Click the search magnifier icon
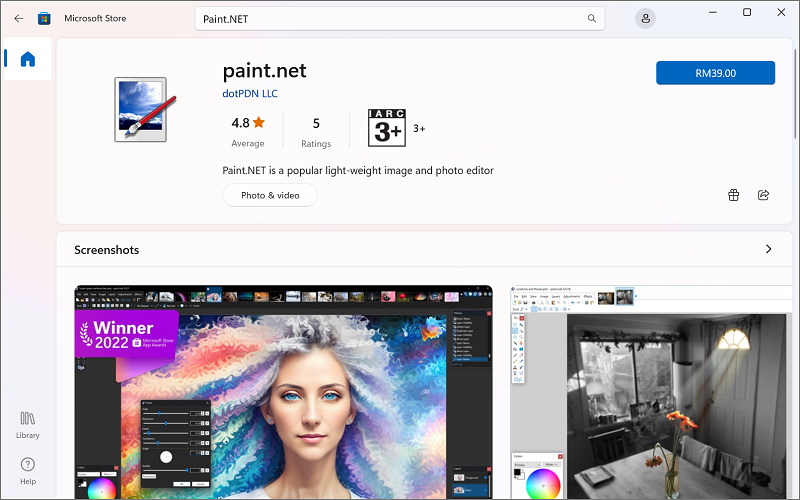 591,18
